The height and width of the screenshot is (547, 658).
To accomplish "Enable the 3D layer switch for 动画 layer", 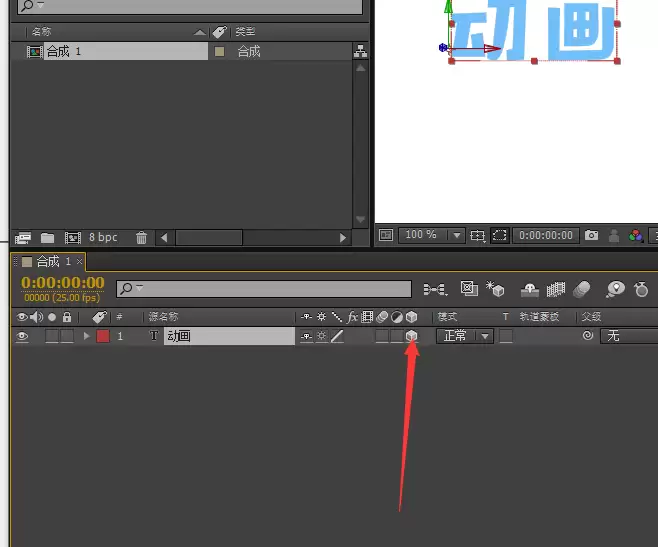I will pyautogui.click(x=411, y=335).
